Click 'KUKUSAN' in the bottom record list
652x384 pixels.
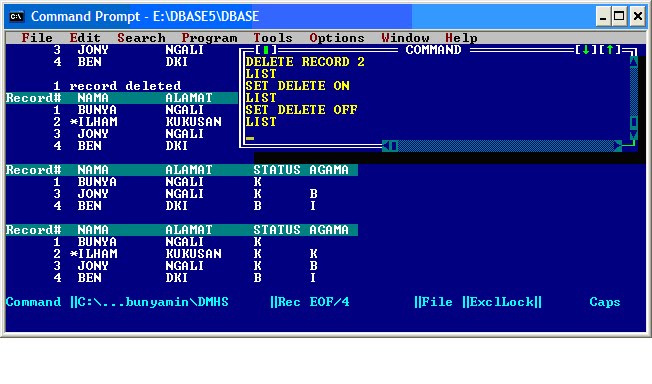(x=193, y=254)
